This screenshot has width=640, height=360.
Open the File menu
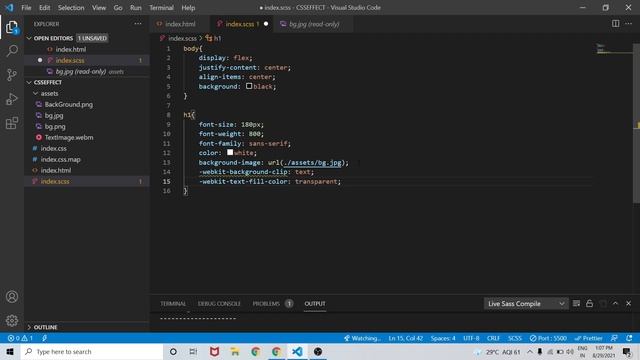[x=26, y=8]
